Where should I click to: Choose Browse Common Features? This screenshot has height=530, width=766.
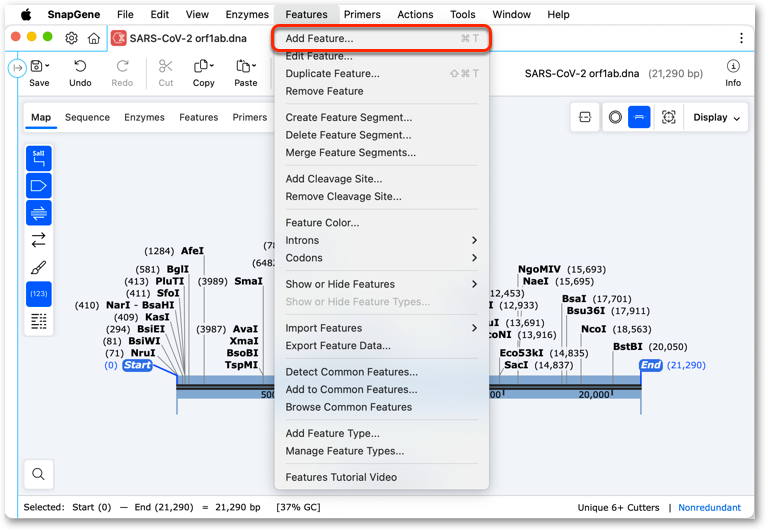(382, 407)
